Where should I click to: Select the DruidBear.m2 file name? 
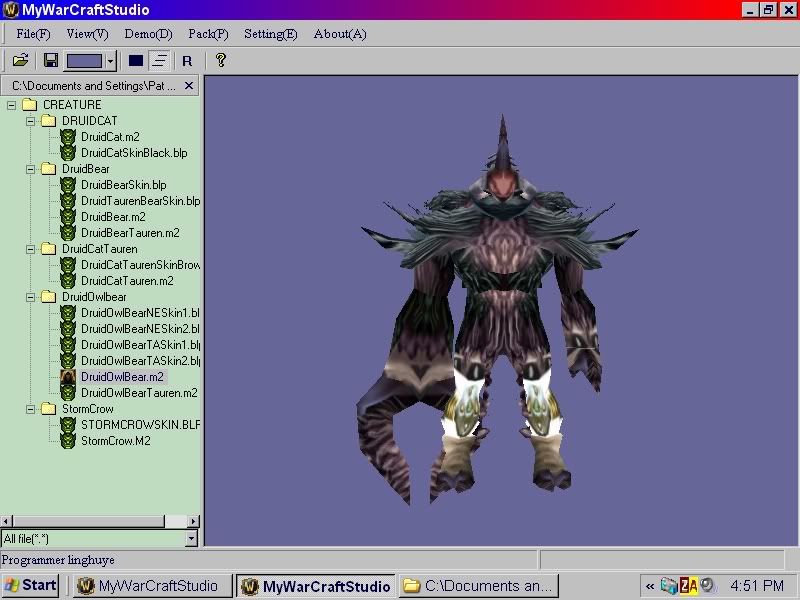click(x=113, y=217)
